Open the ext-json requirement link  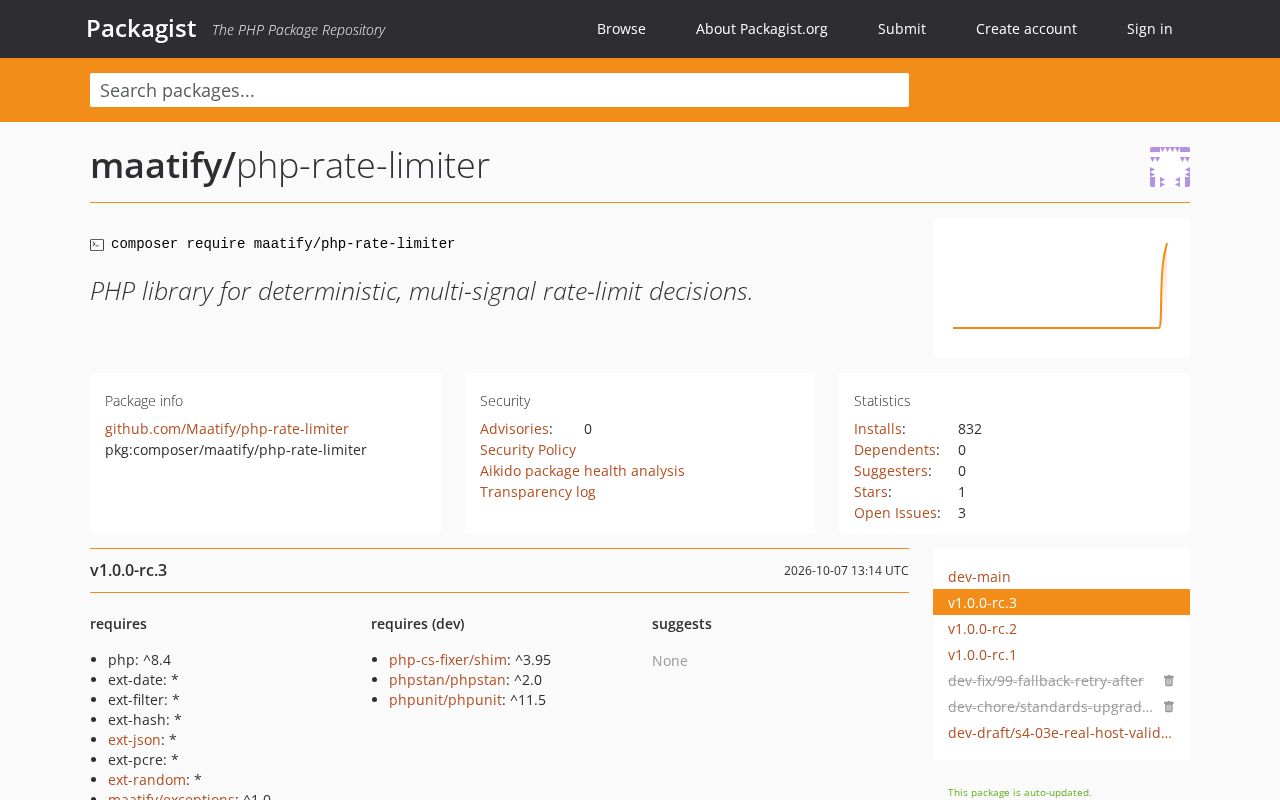click(134, 740)
